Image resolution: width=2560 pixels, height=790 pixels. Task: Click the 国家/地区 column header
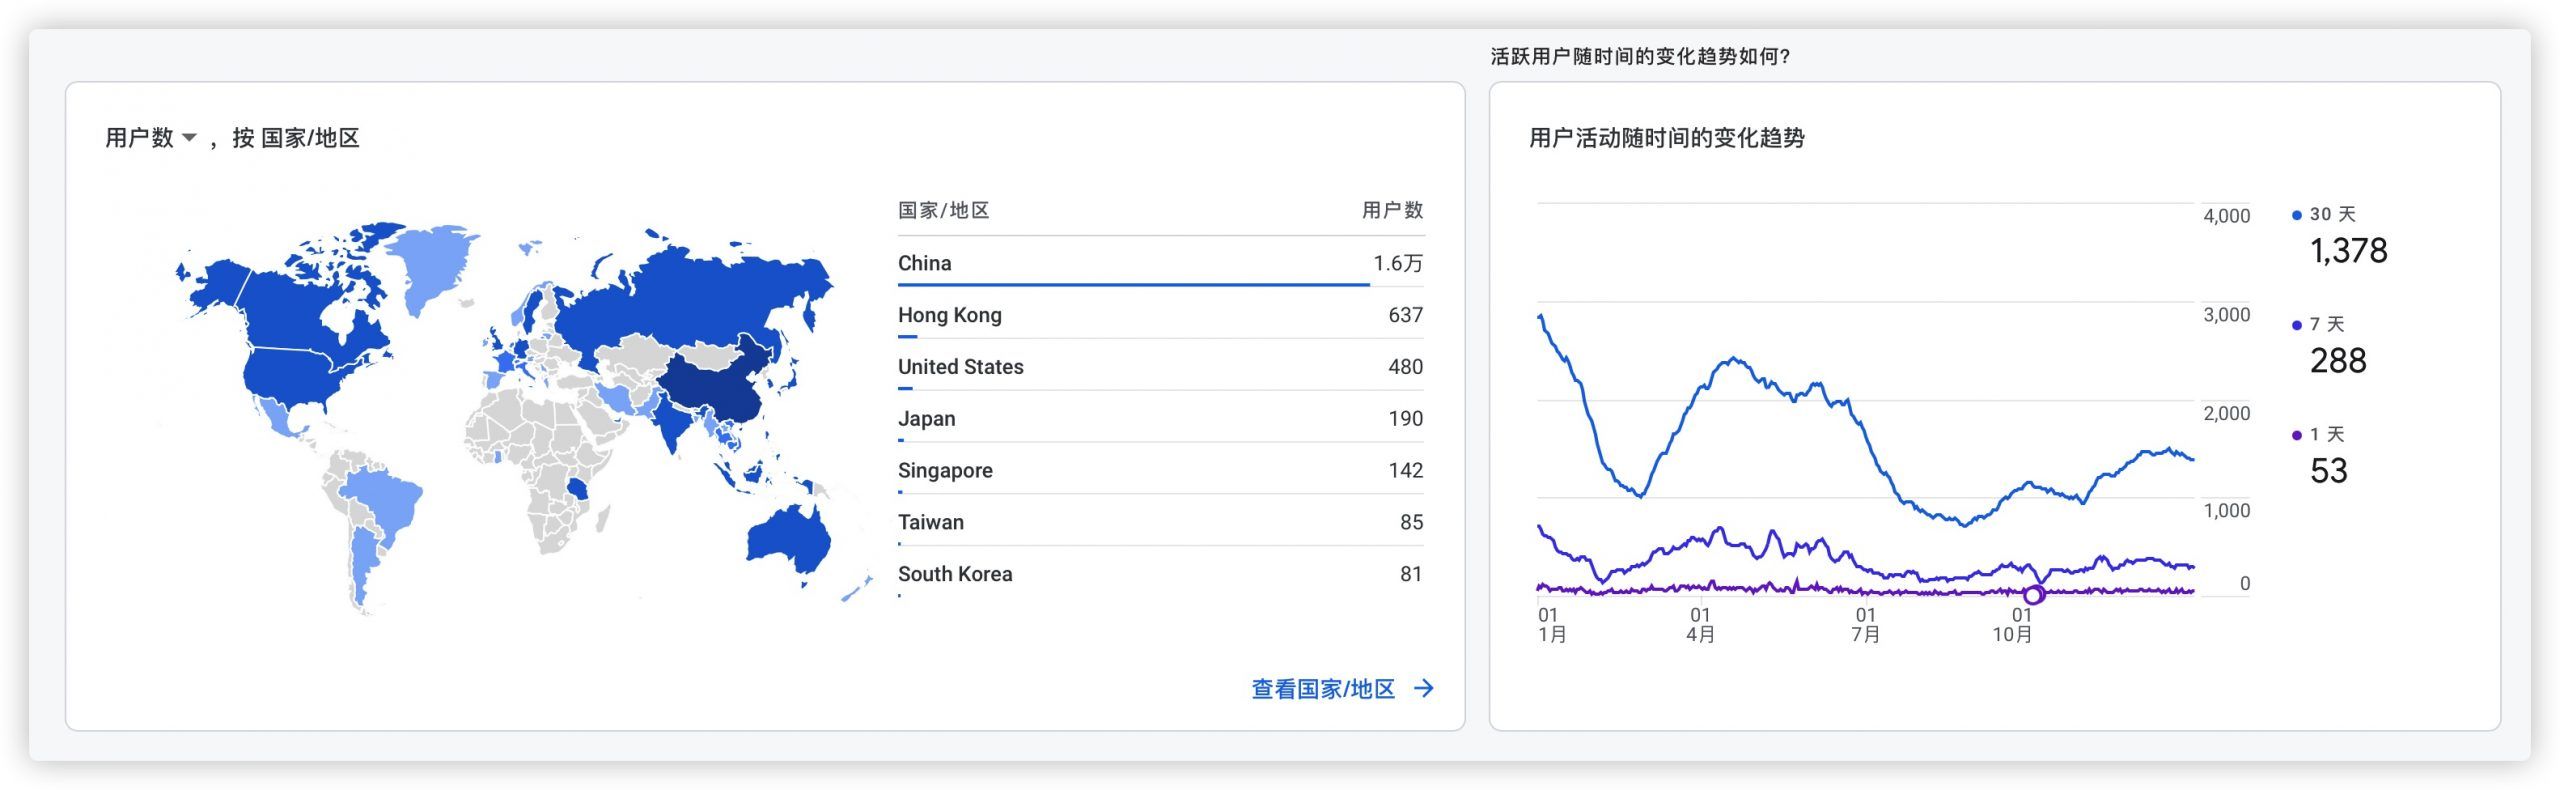click(943, 210)
